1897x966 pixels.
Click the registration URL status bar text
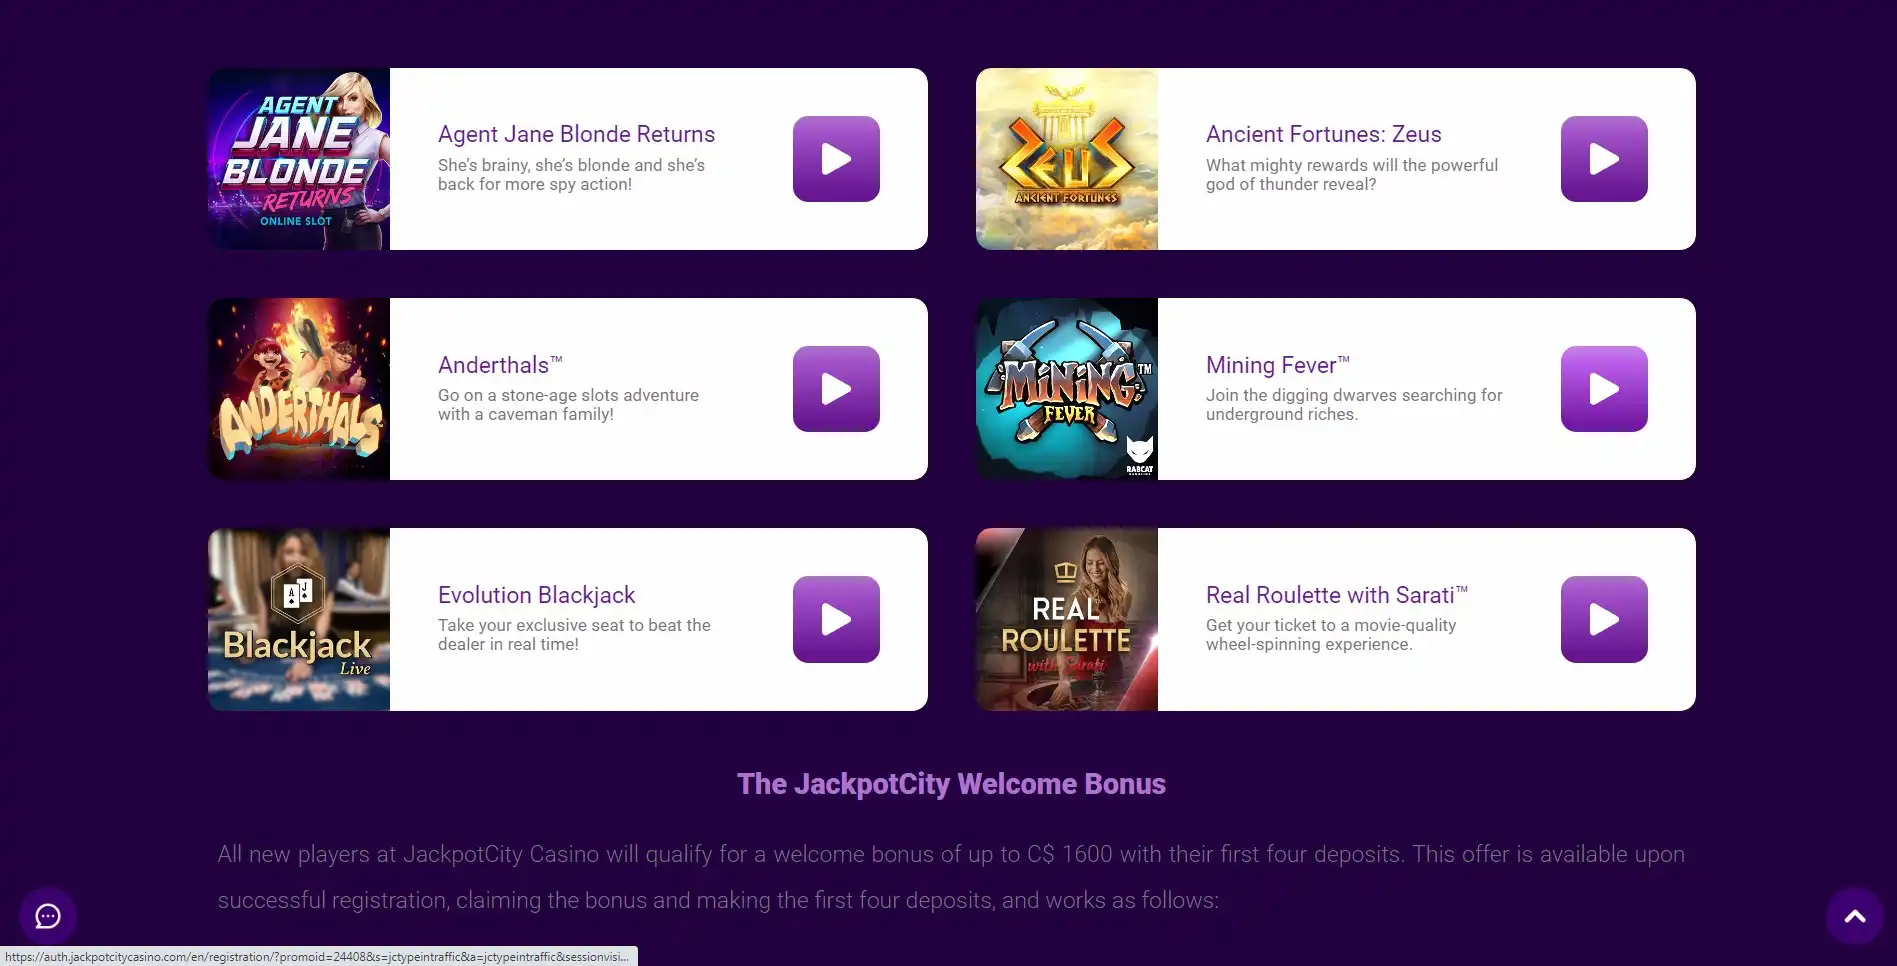[x=318, y=957]
